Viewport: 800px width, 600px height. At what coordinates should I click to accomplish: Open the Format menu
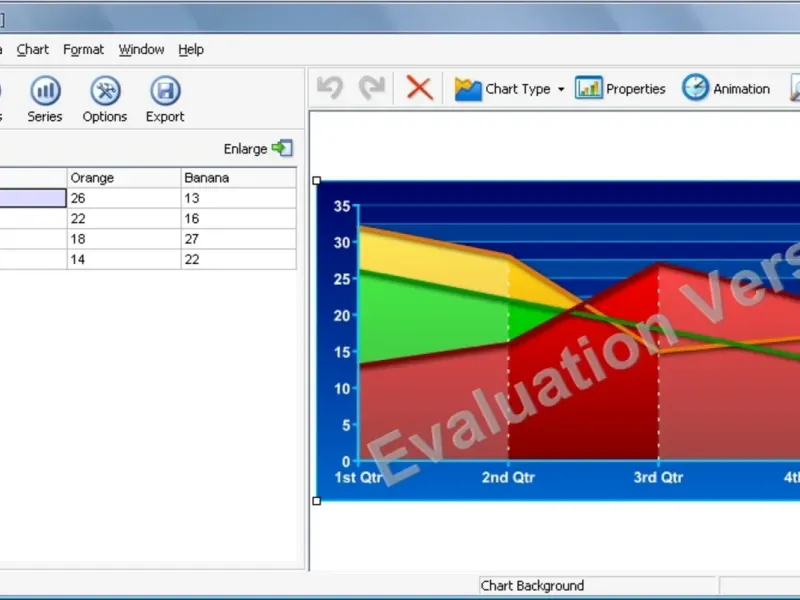click(x=83, y=49)
